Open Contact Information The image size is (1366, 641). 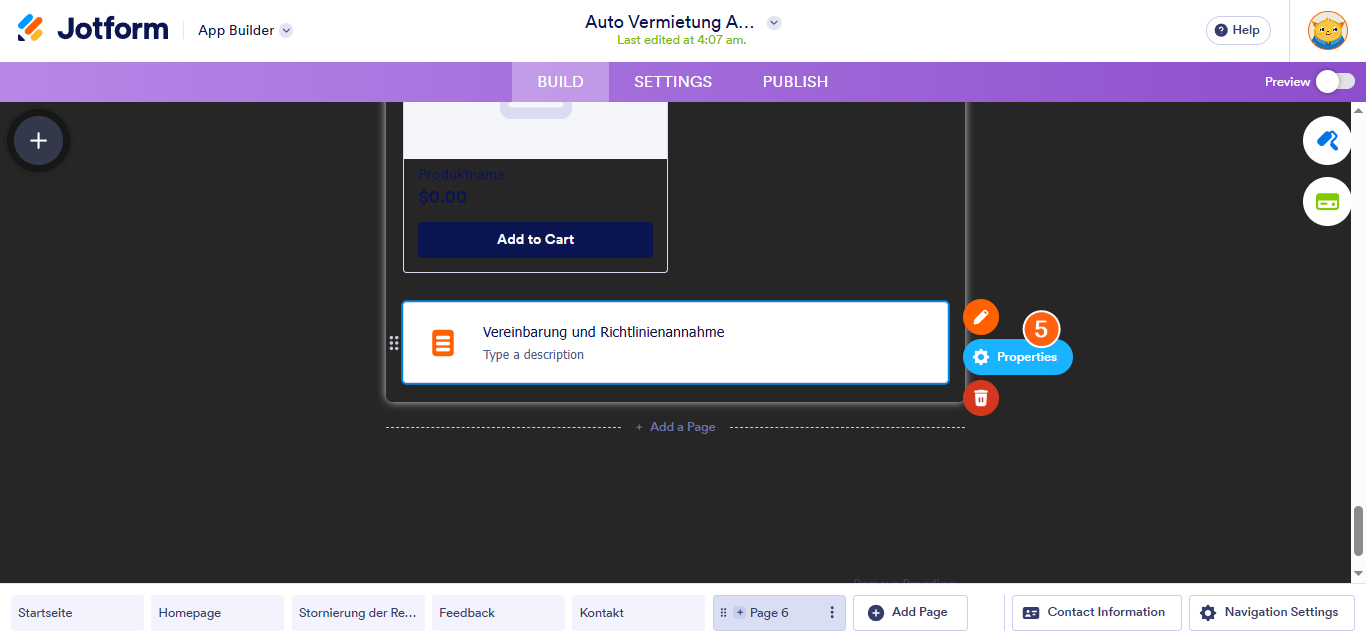(x=1096, y=613)
